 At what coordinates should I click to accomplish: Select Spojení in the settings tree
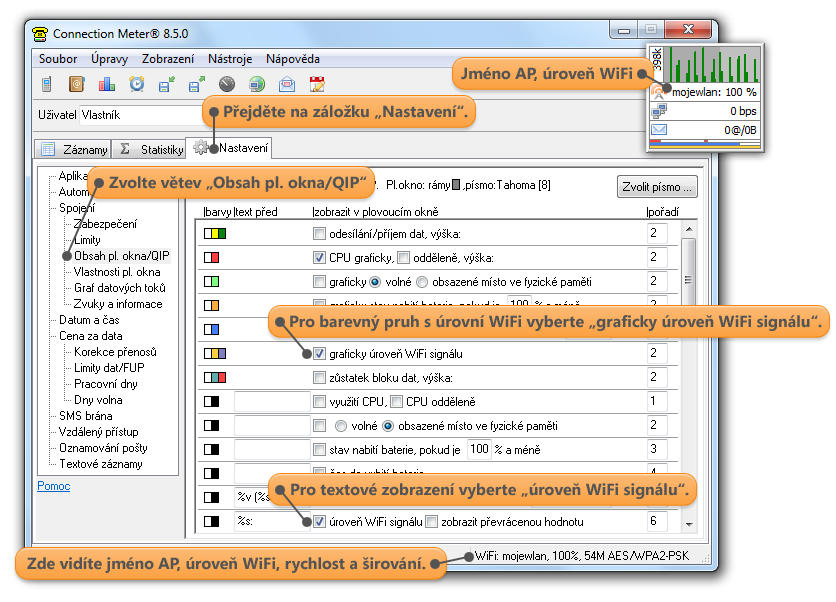pos(77,208)
